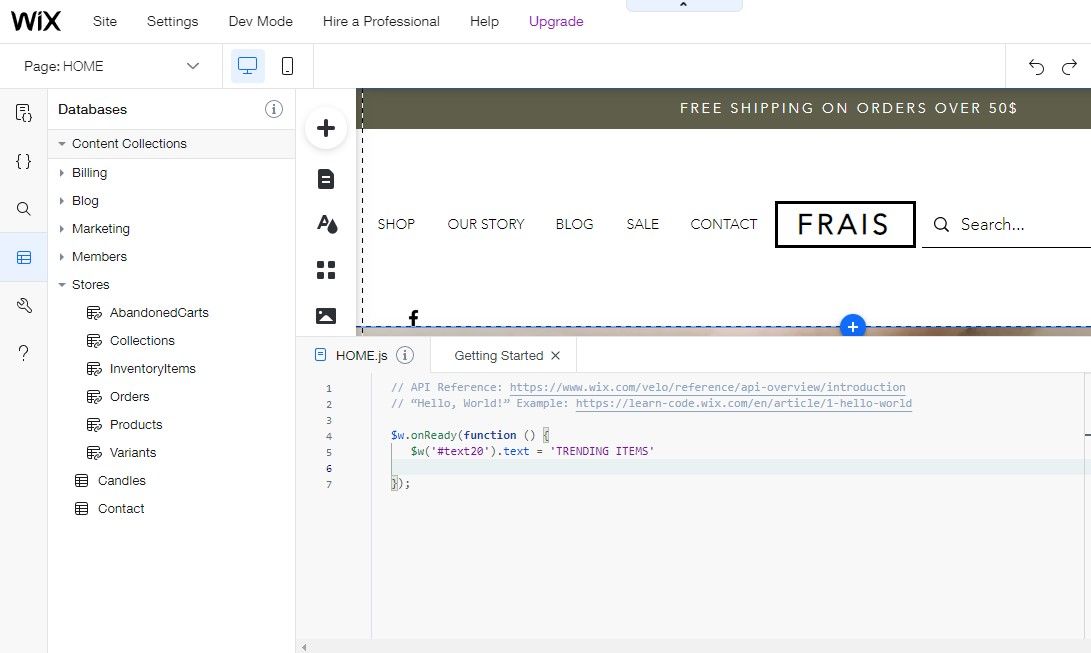Open the code search magnifier icon
1091x653 pixels.
pos(24,209)
